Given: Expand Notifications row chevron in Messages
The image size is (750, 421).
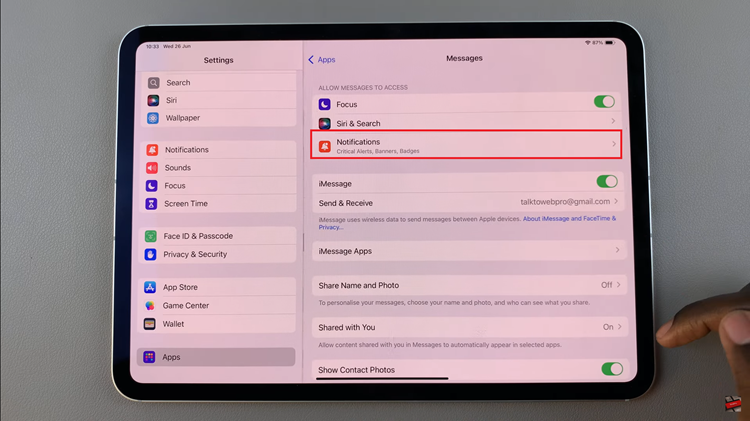Looking at the screenshot, I should pyautogui.click(x=614, y=144).
